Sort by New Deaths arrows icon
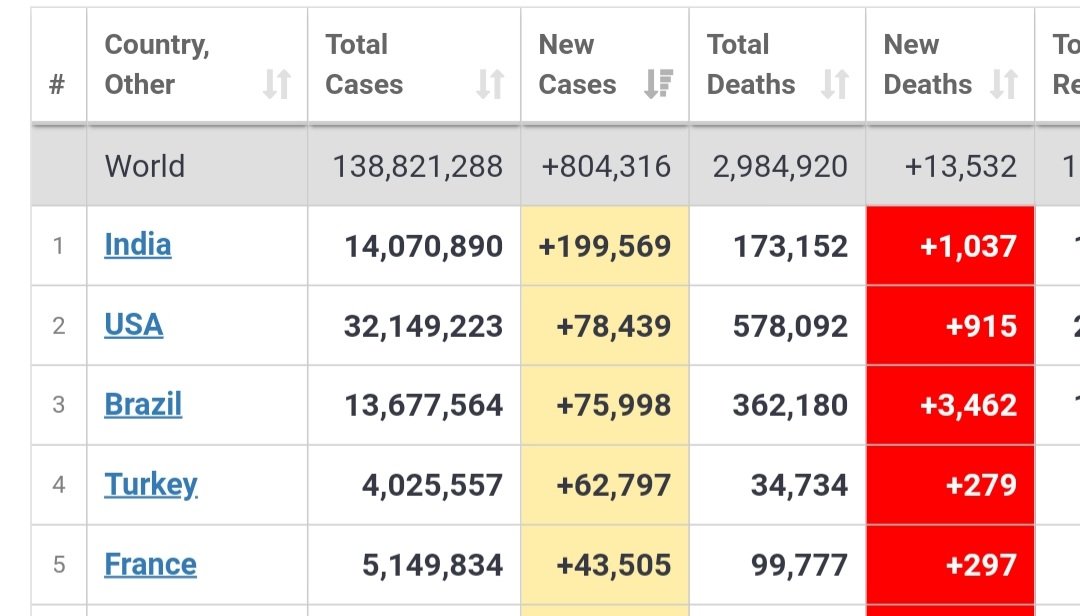 coord(1004,84)
